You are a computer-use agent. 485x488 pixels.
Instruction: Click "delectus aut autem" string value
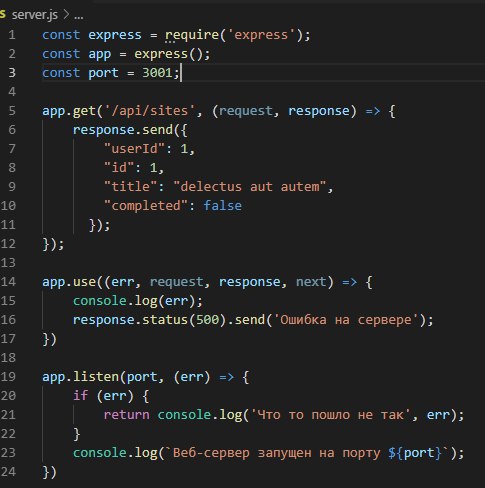(250, 187)
